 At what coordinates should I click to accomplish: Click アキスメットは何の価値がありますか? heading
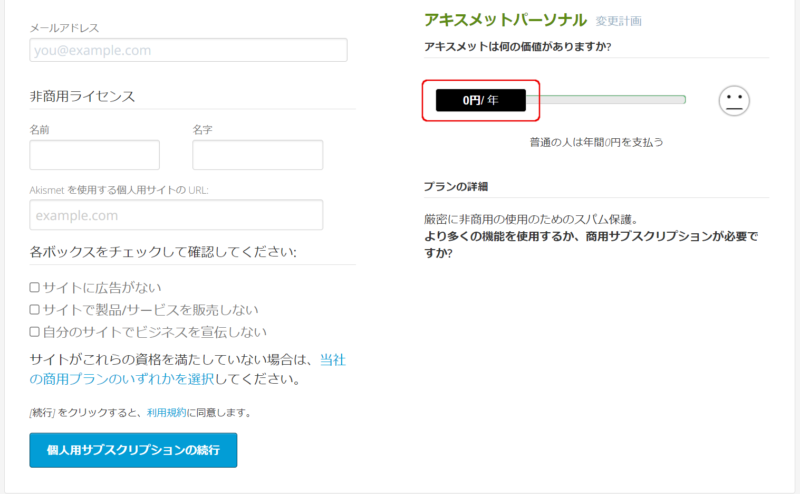tap(518, 46)
